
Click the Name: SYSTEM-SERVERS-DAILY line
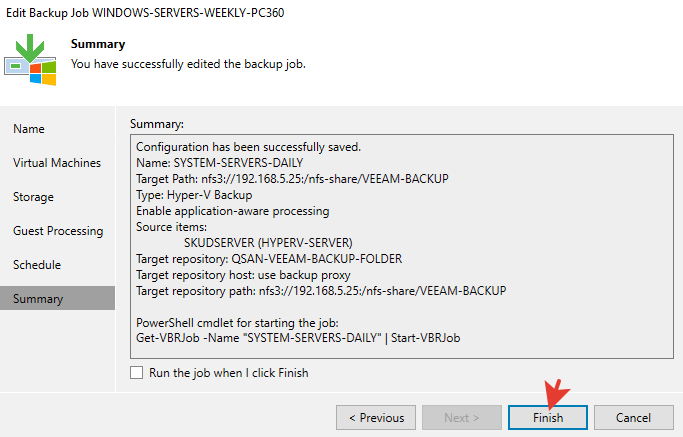coord(219,162)
